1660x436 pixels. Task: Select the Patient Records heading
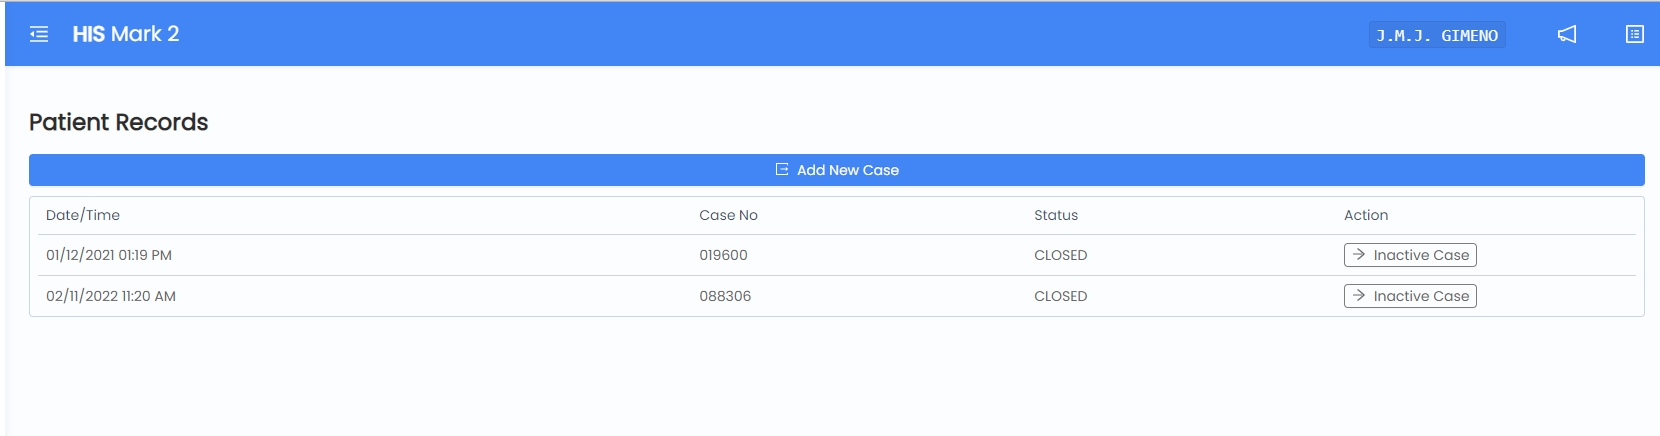(x=119, y=122)
